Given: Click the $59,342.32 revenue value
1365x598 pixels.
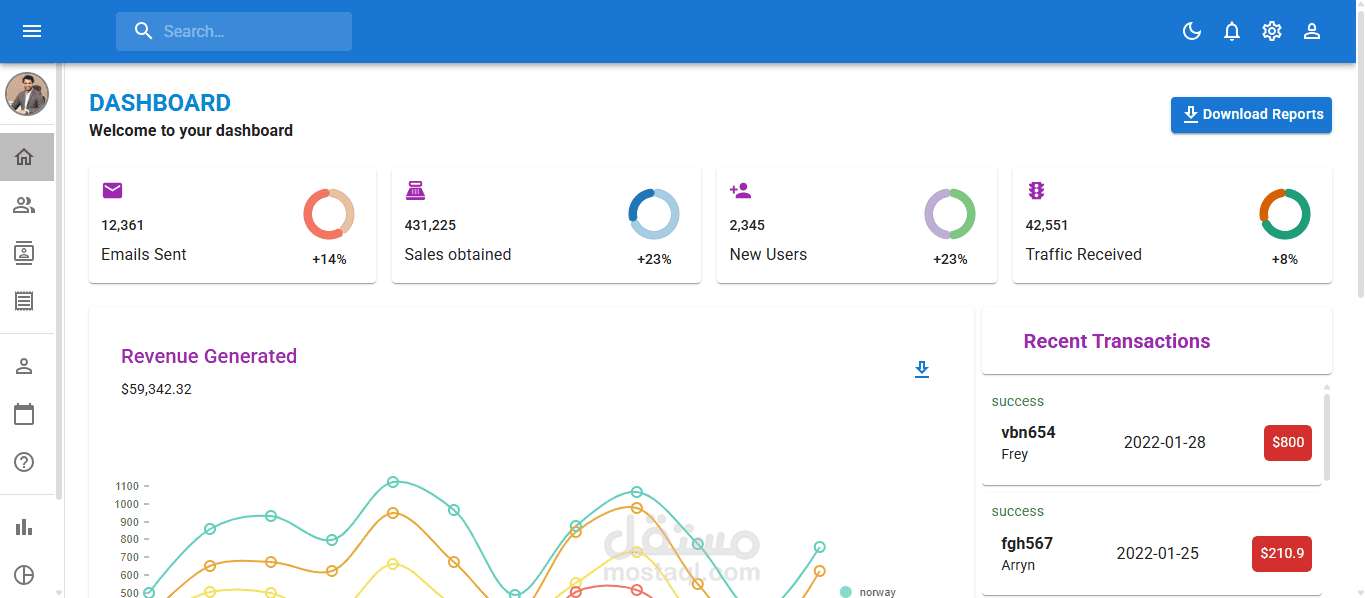Looking at the screenshot, I should (x=156, y=389).
